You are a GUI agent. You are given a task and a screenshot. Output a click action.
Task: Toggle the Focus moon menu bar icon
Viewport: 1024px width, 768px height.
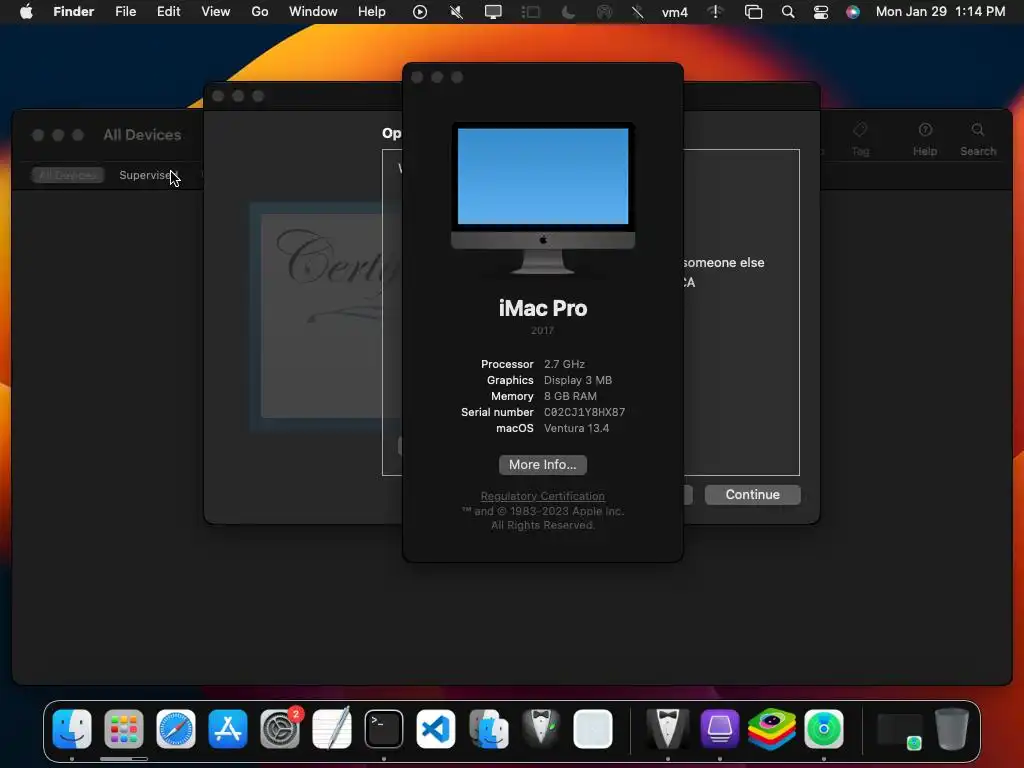coord(568,12)
